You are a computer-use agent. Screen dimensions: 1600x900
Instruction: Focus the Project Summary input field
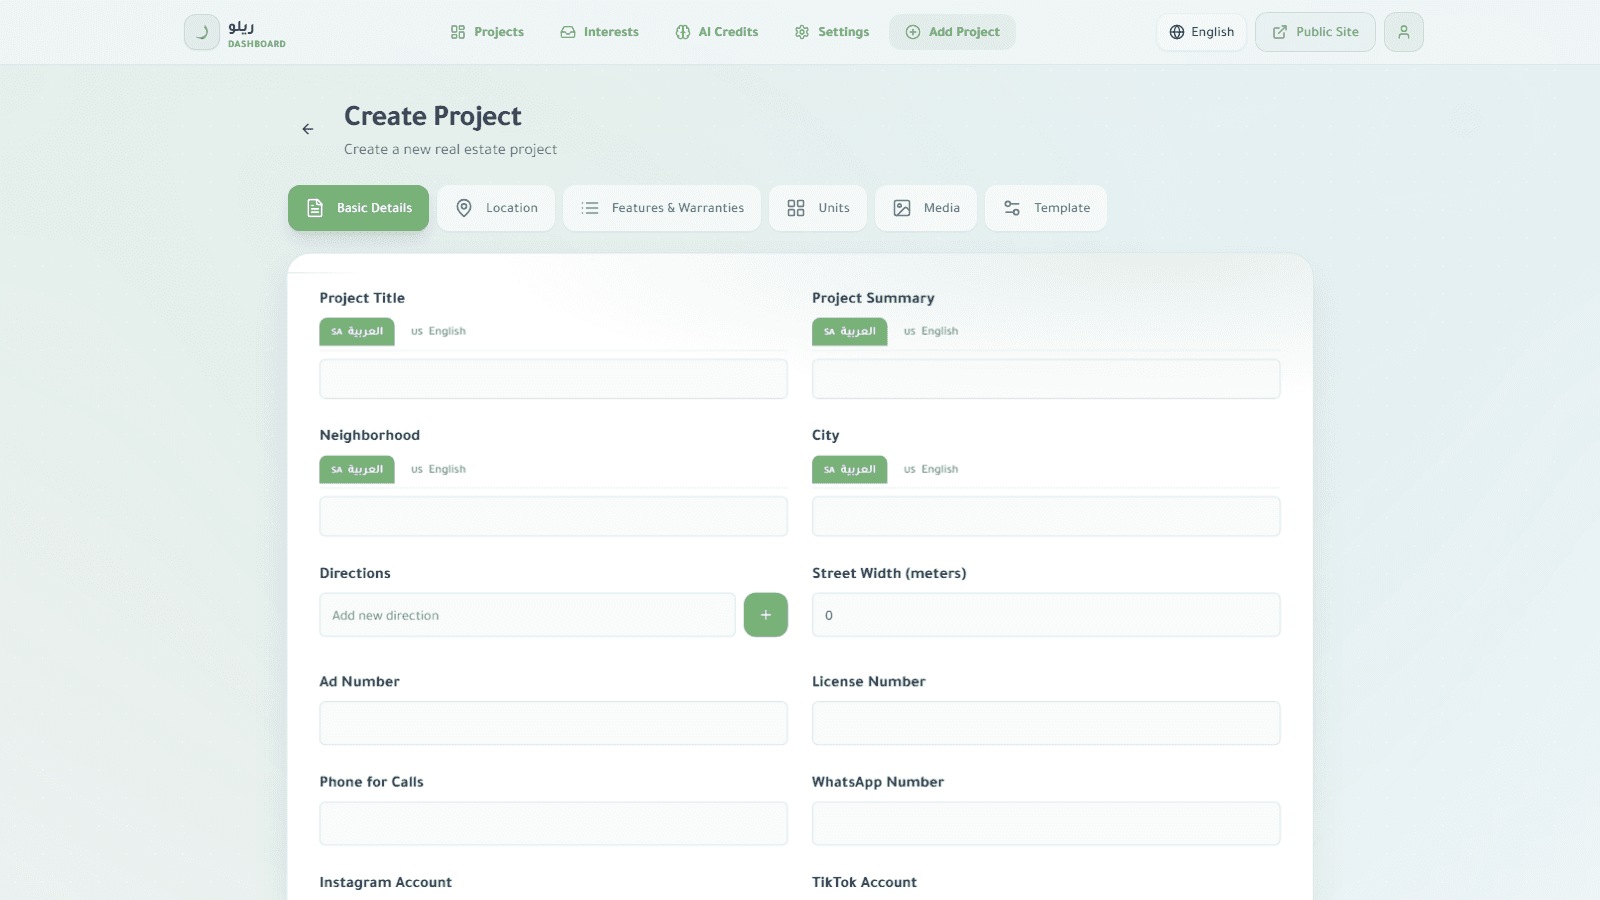click(1046, 379)
